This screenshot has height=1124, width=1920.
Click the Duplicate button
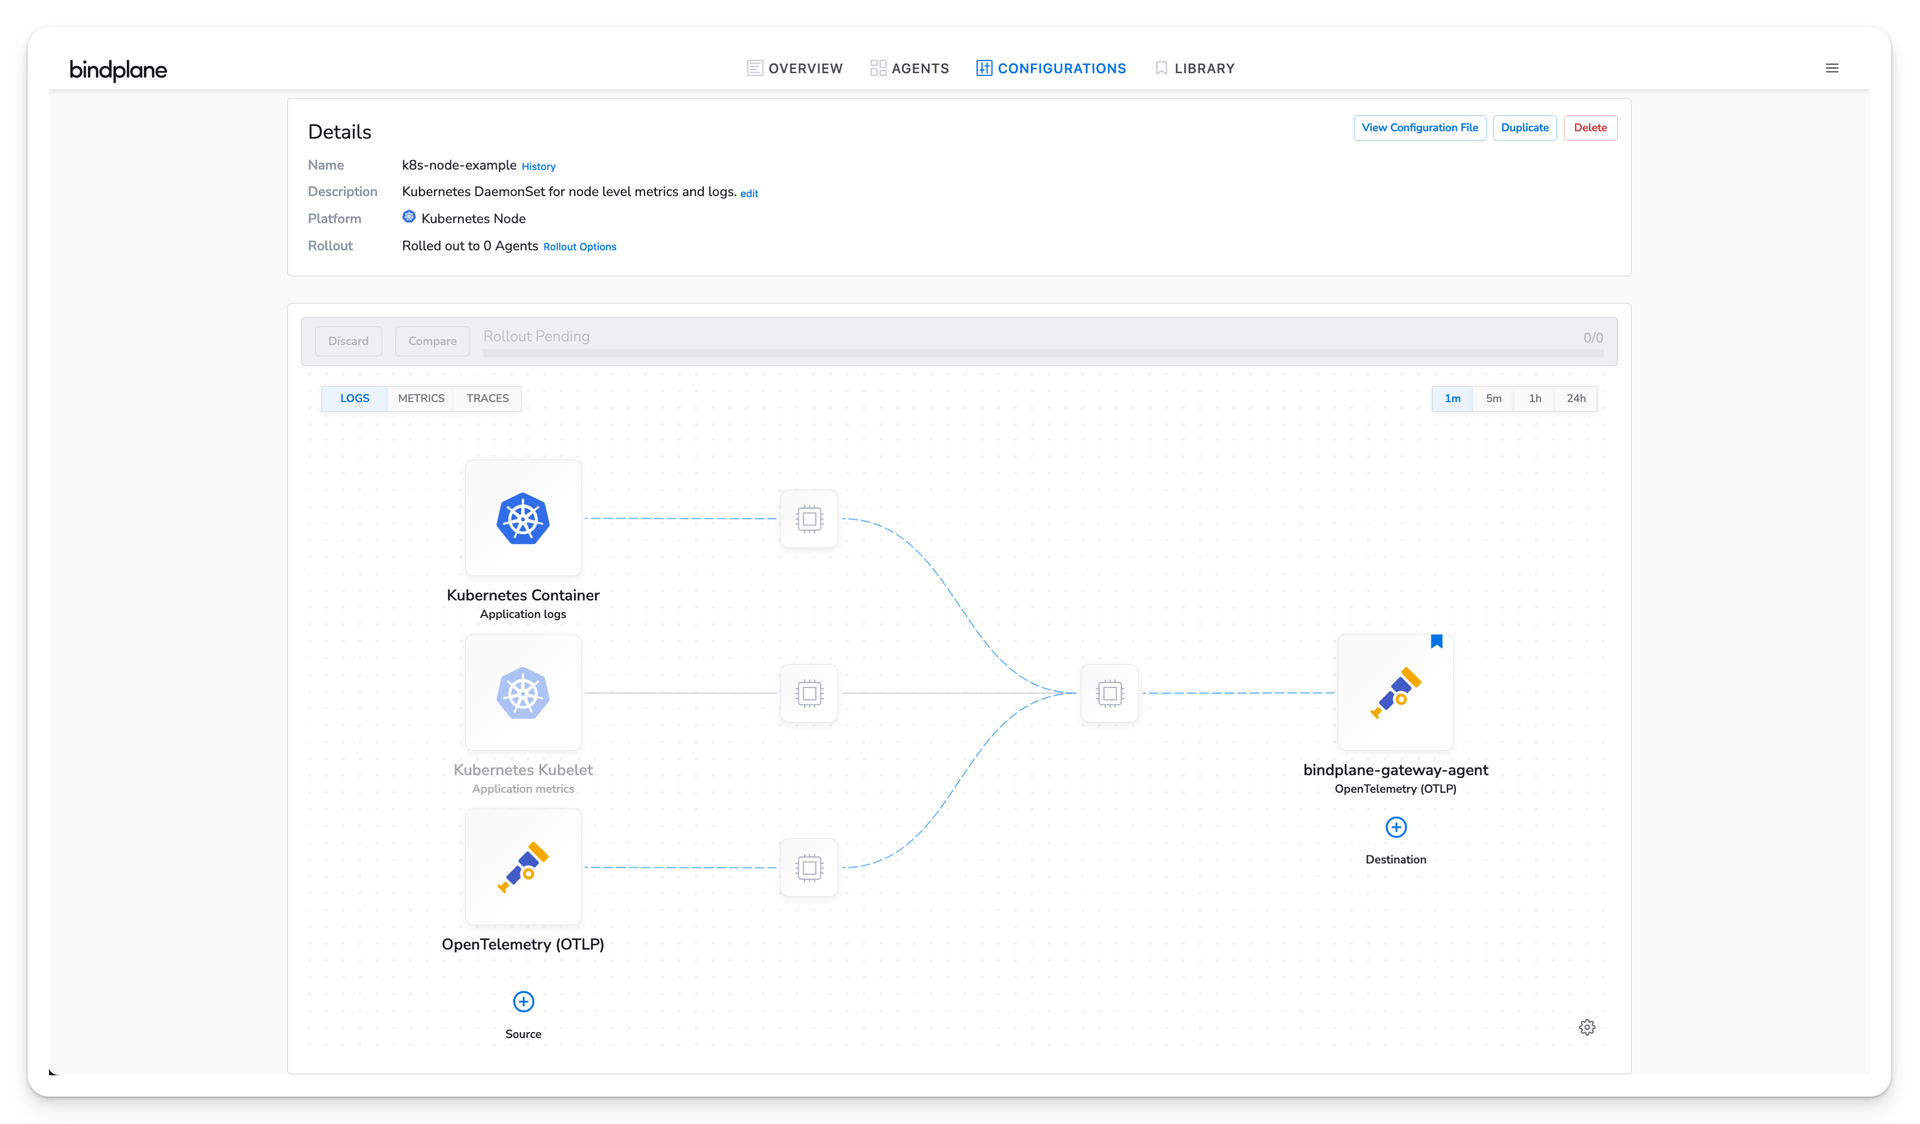click(x=1524, y=127)
